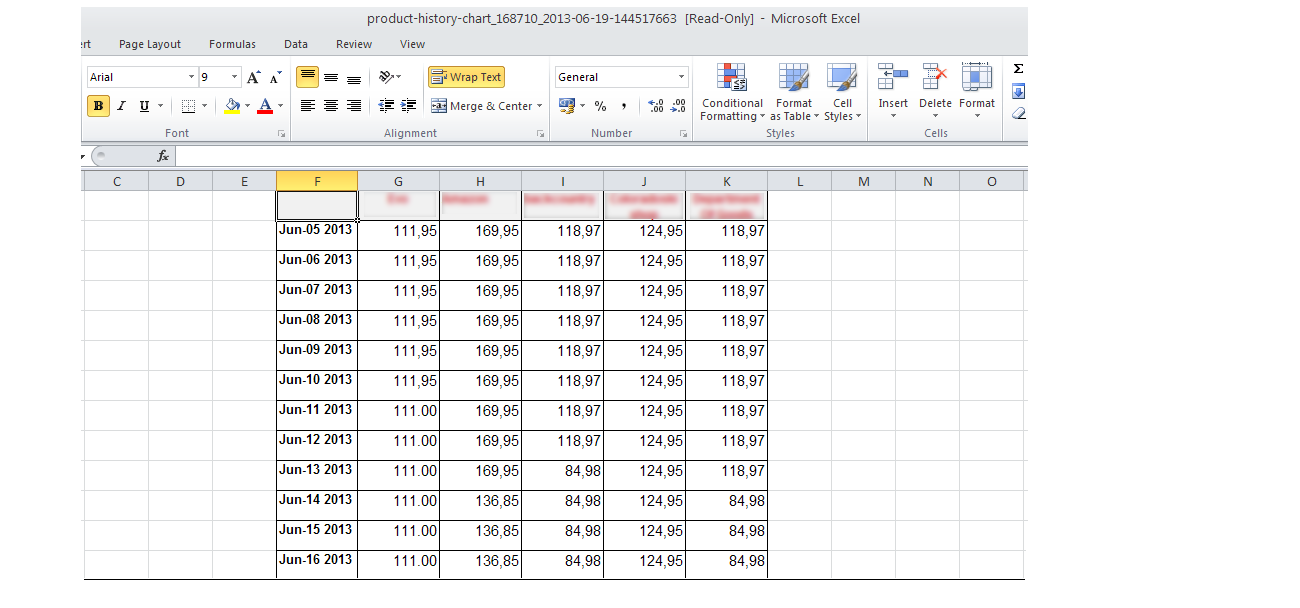The height and width of the screenshot is (608, 1300).
Task: Toggle Bottom Align
Action: (x=353, y=77)
